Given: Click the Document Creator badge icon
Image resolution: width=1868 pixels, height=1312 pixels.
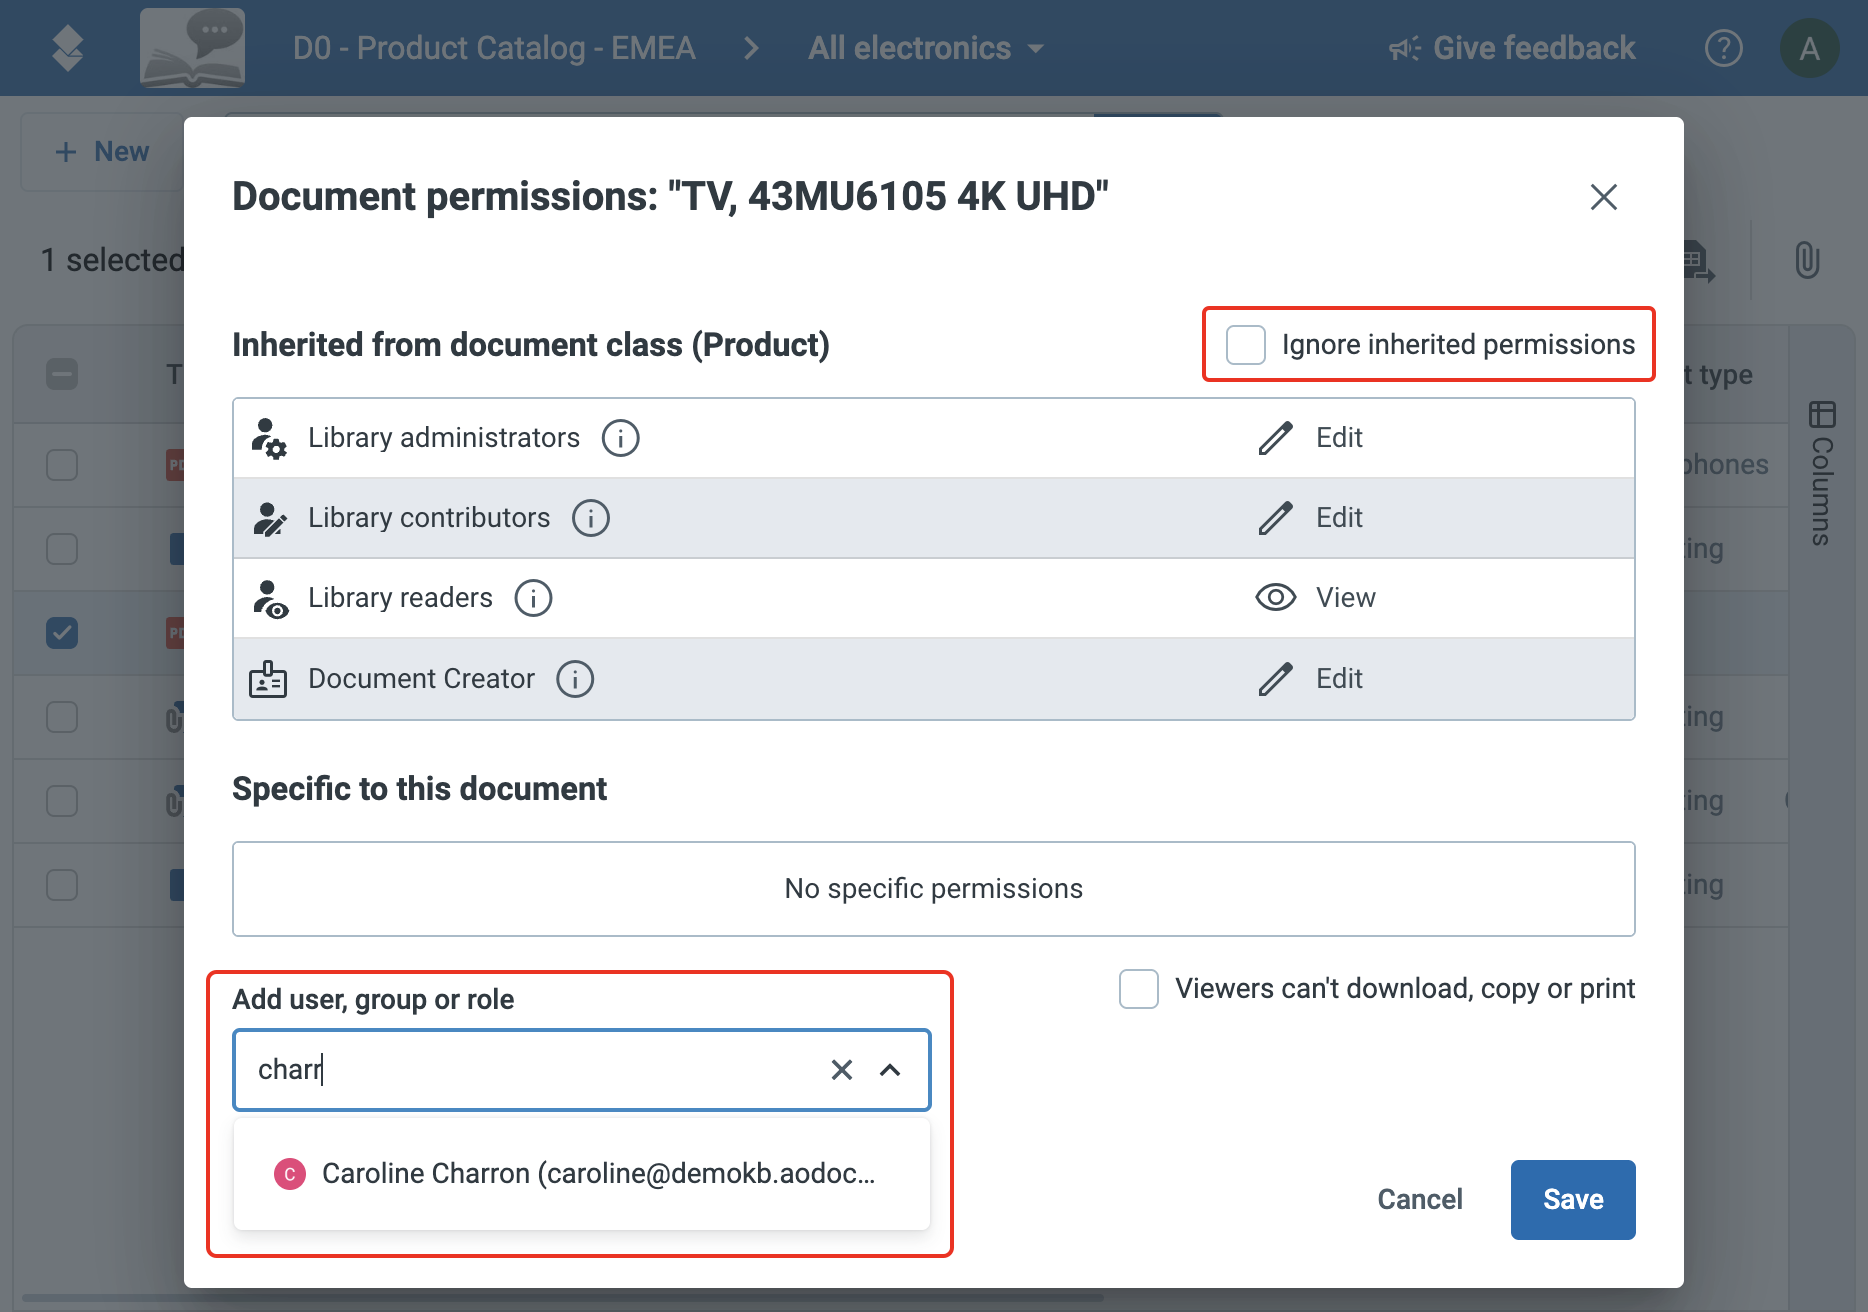Looking at the screenshot, I should (268, 679).
